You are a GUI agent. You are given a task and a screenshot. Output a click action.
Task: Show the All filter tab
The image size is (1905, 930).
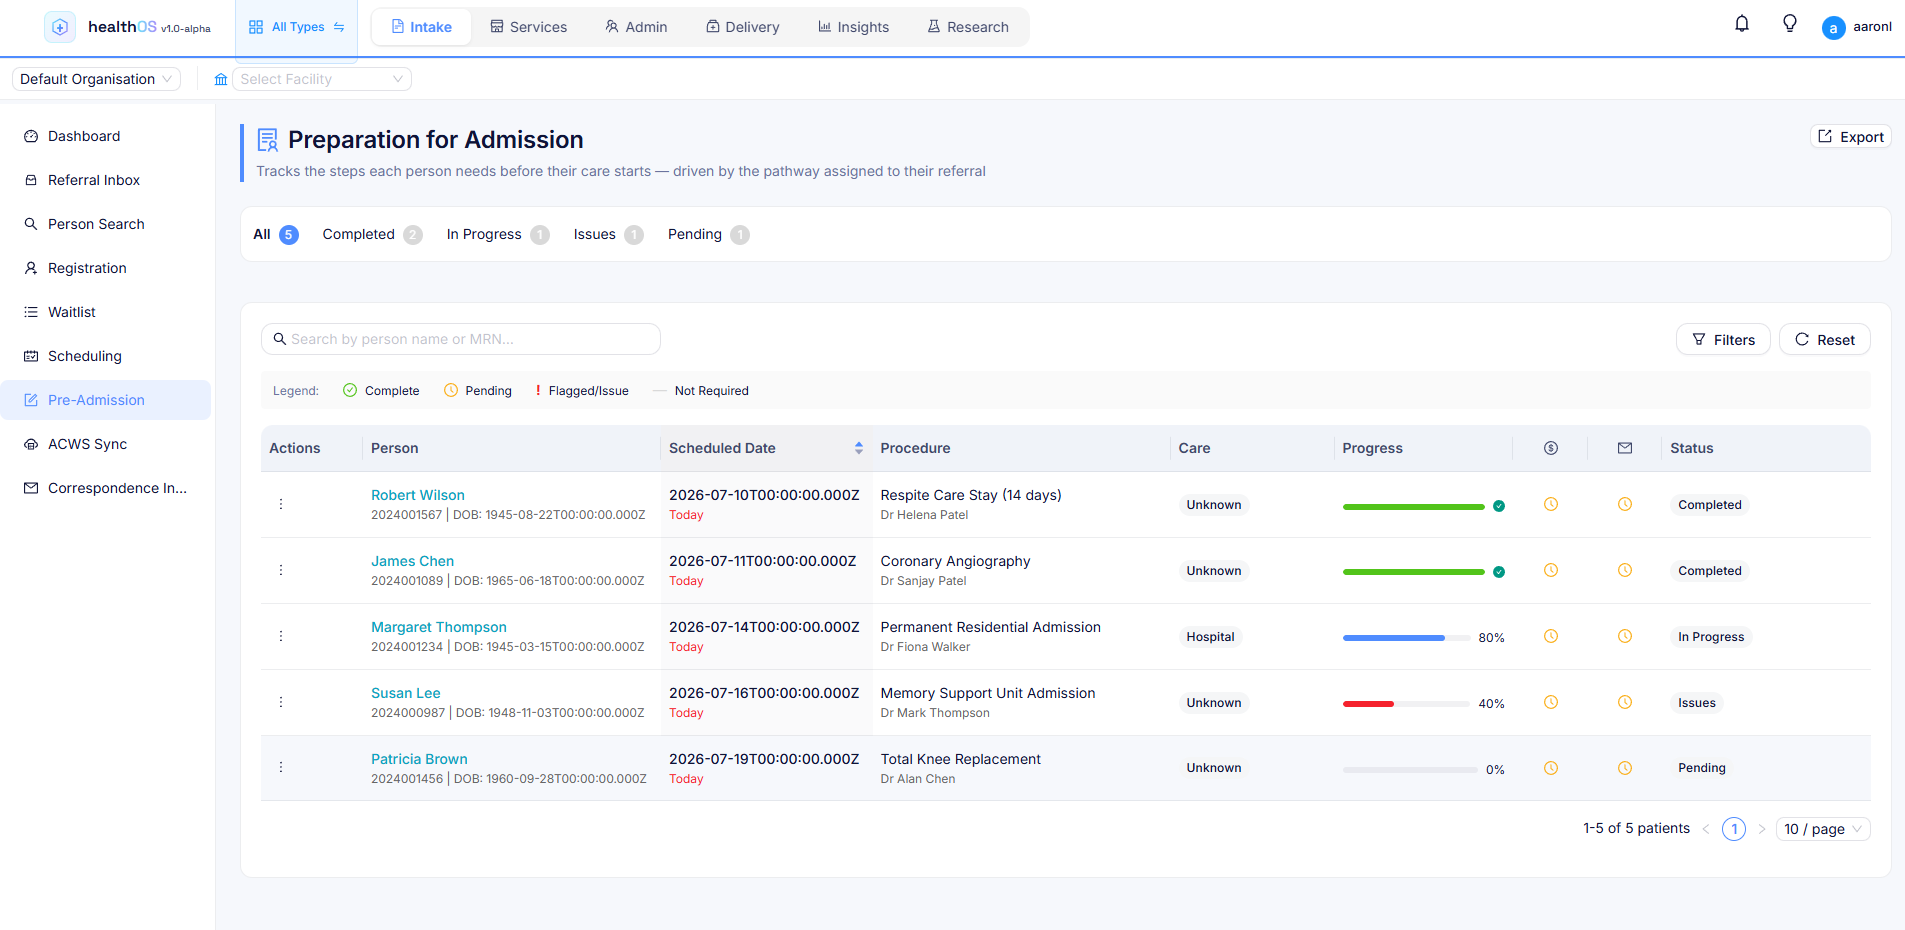point(275,234)
